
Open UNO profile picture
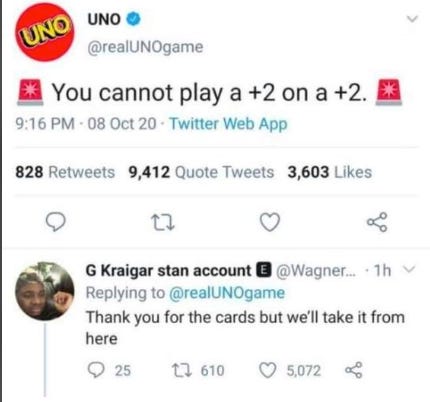[45, 32]
